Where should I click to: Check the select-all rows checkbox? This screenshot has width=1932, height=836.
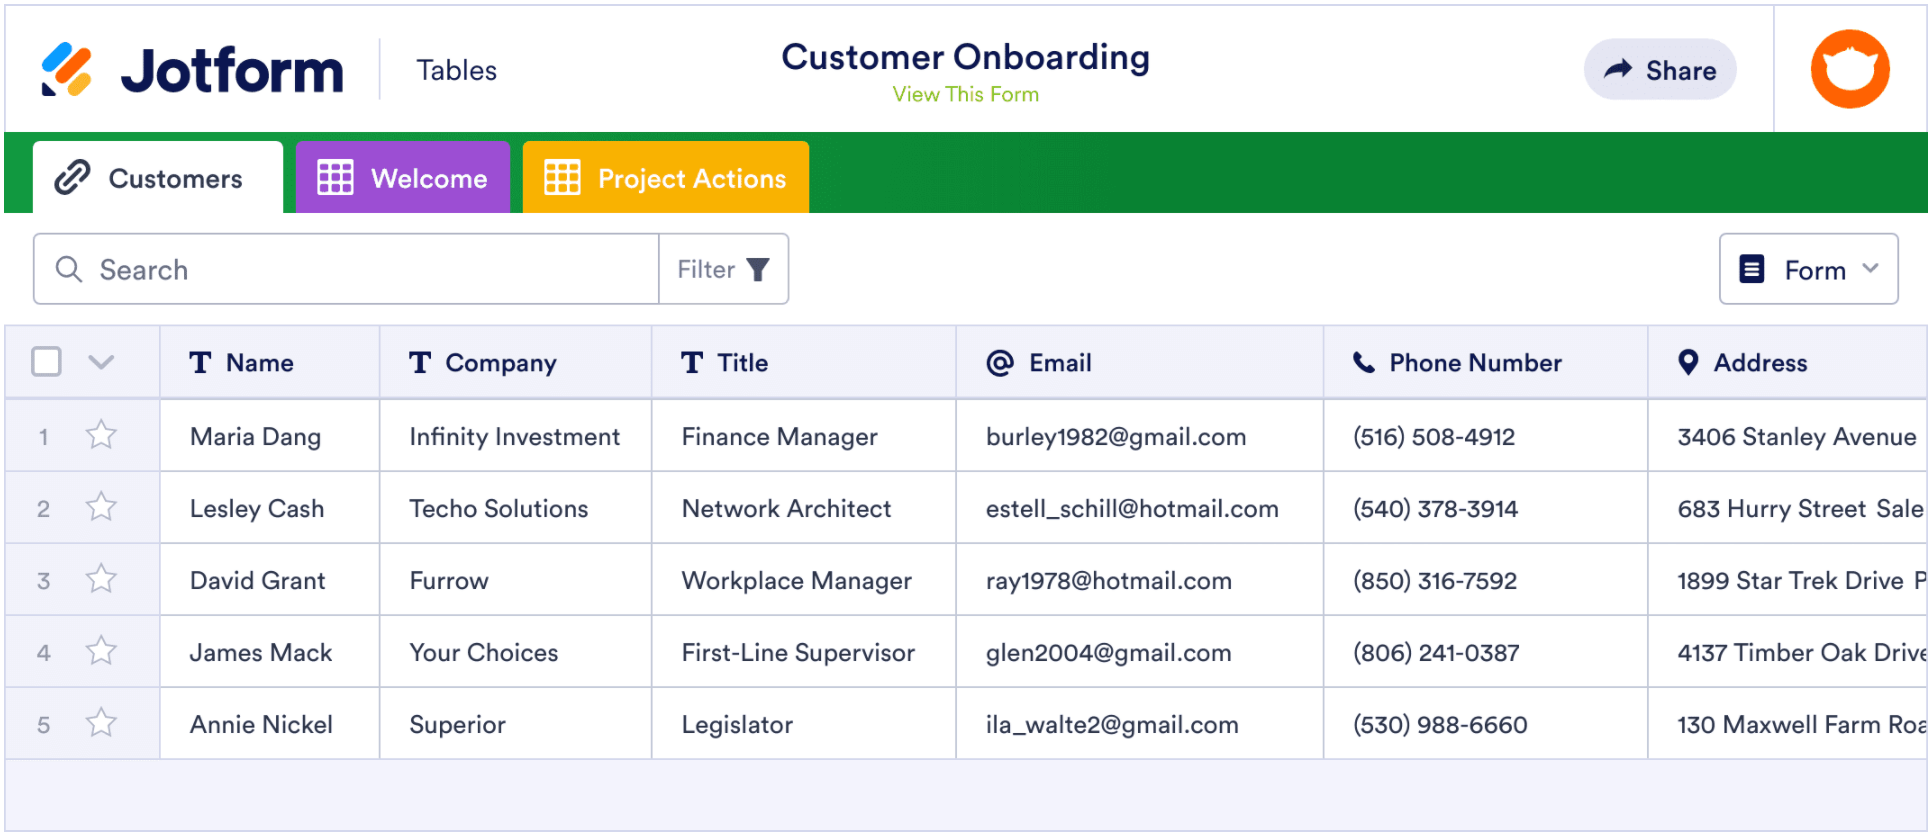click(46, 362)
